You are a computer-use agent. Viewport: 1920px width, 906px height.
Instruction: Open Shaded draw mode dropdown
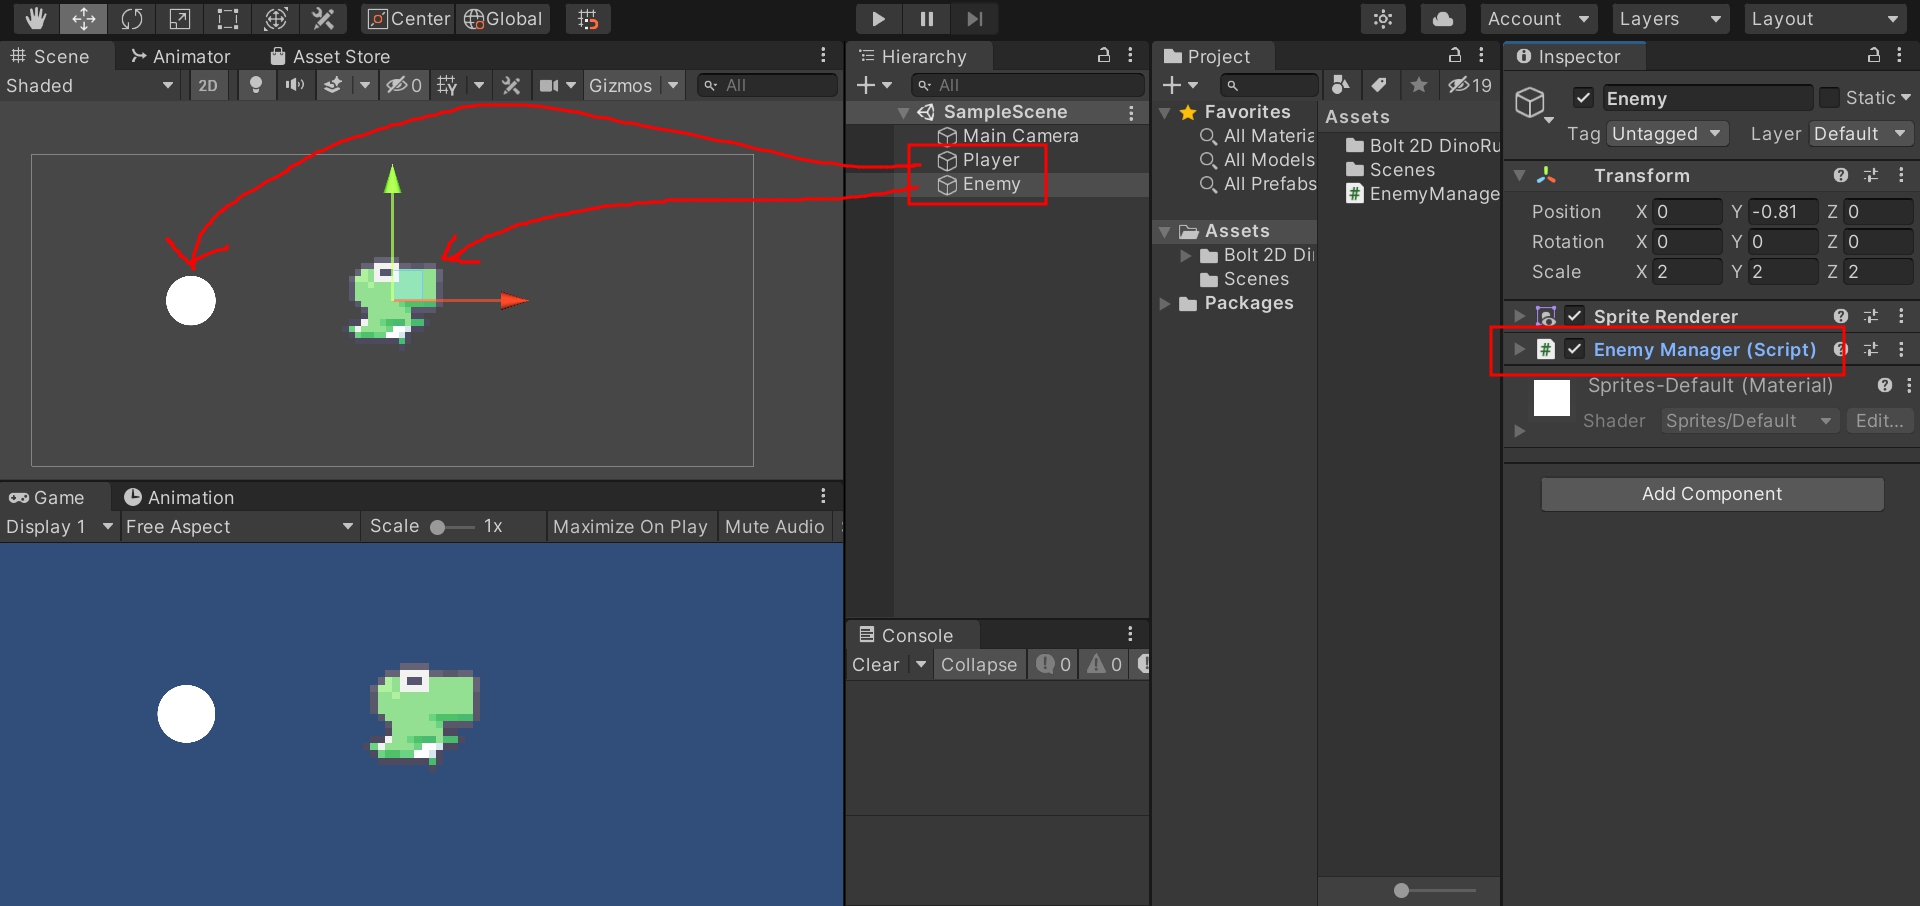(x=90, y=85)
